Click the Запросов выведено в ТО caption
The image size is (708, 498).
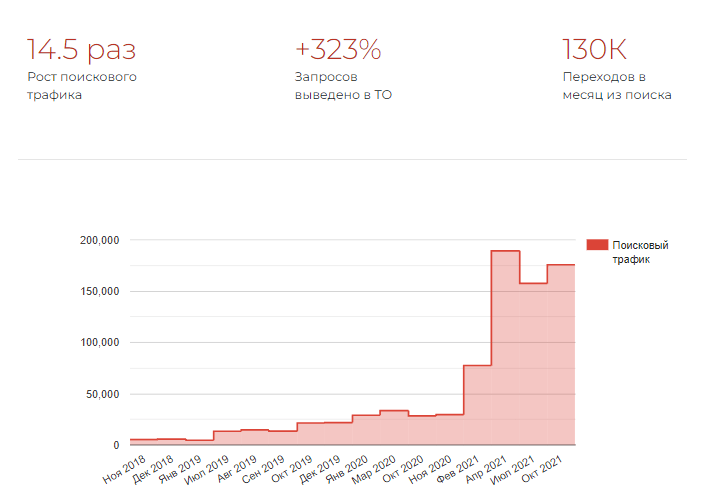343,86
